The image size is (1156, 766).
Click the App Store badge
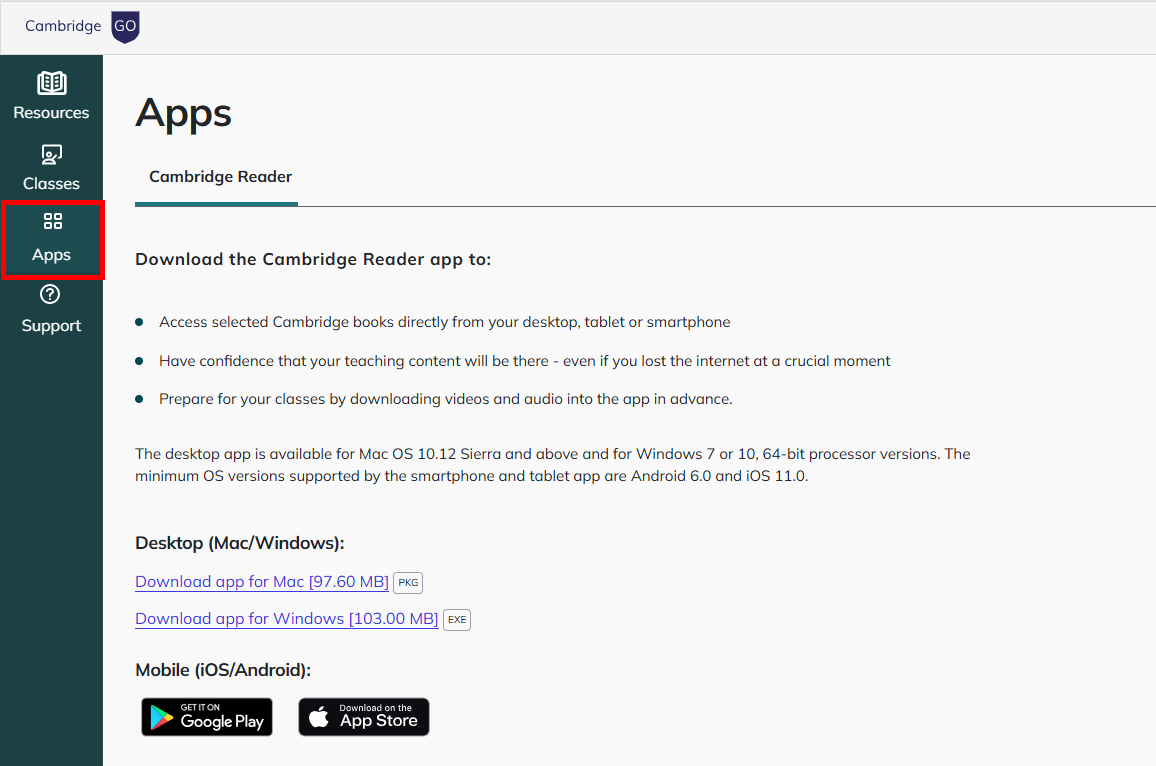click(x=364, y=717)
